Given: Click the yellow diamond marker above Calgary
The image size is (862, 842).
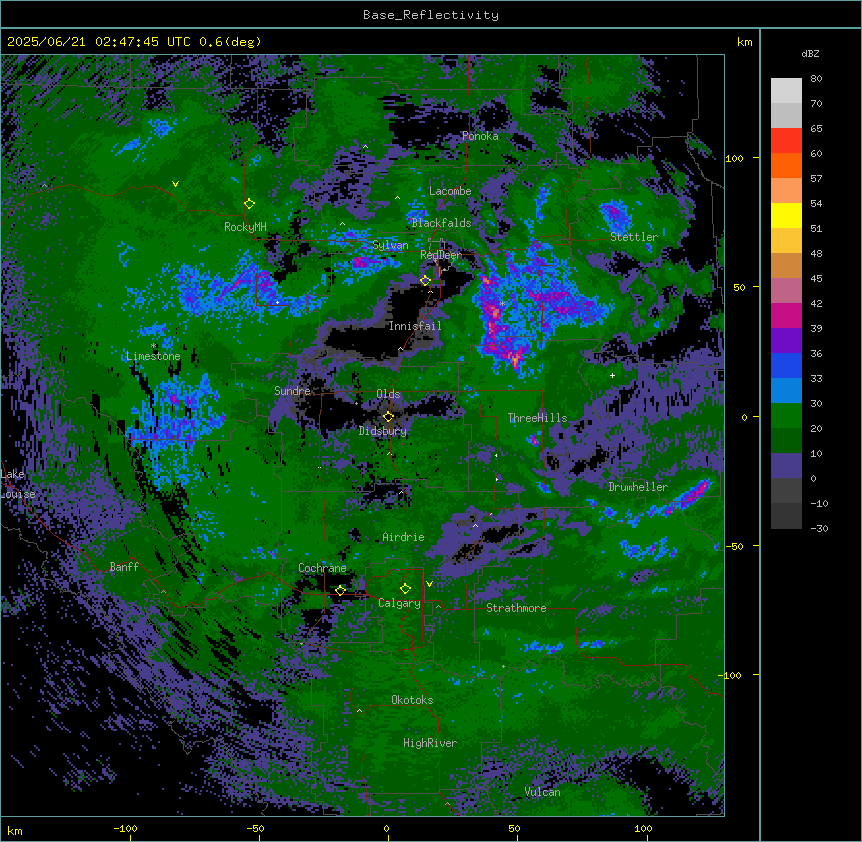Looking at the screenshot, I should (405, 589).
